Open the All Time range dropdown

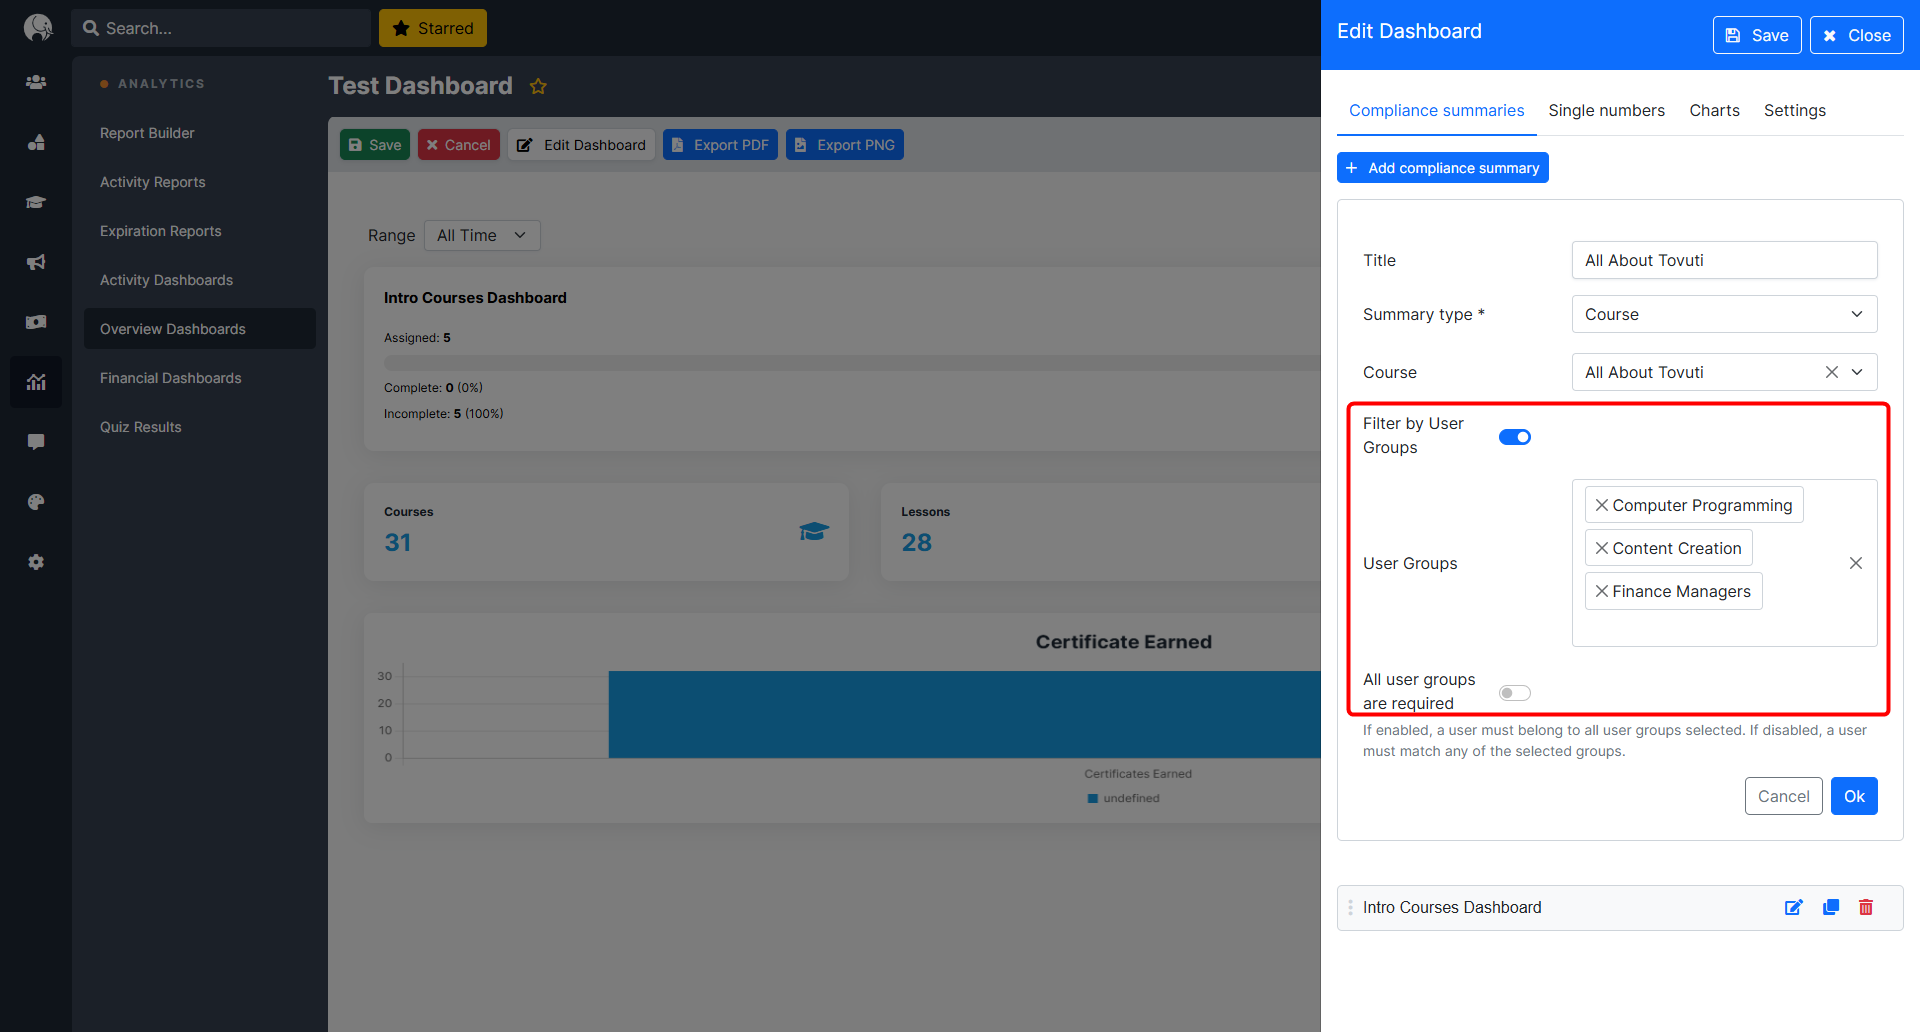click(x=482, y=235)
